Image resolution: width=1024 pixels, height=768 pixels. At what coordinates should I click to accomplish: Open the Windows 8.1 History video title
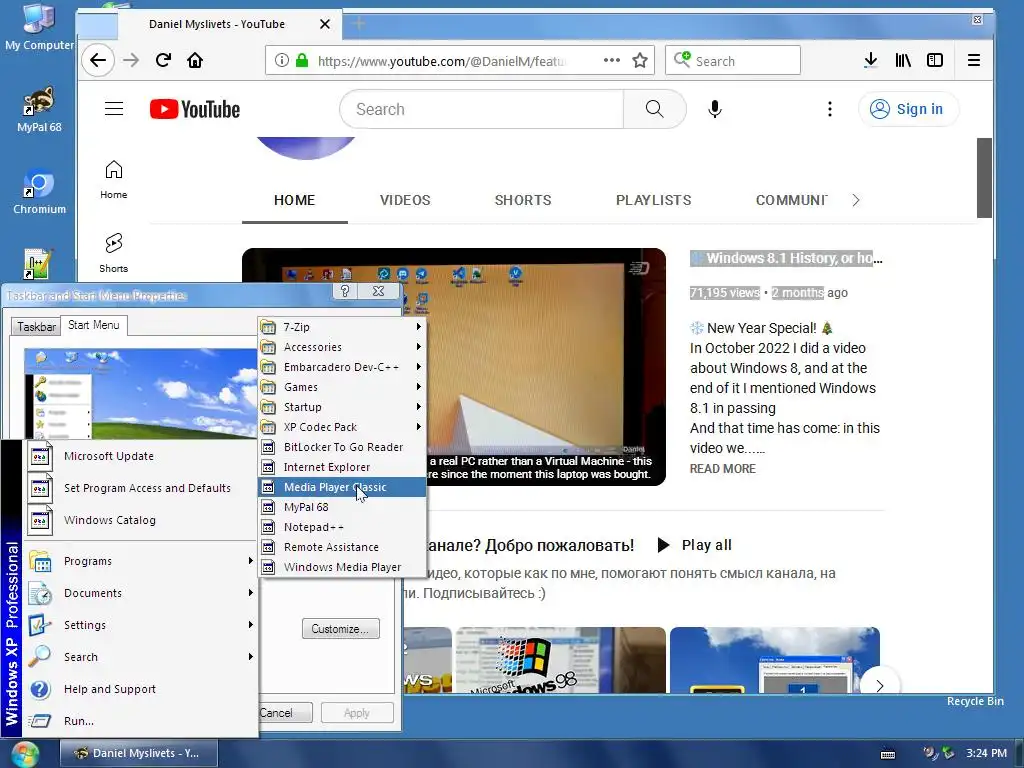tap(786, 259)
